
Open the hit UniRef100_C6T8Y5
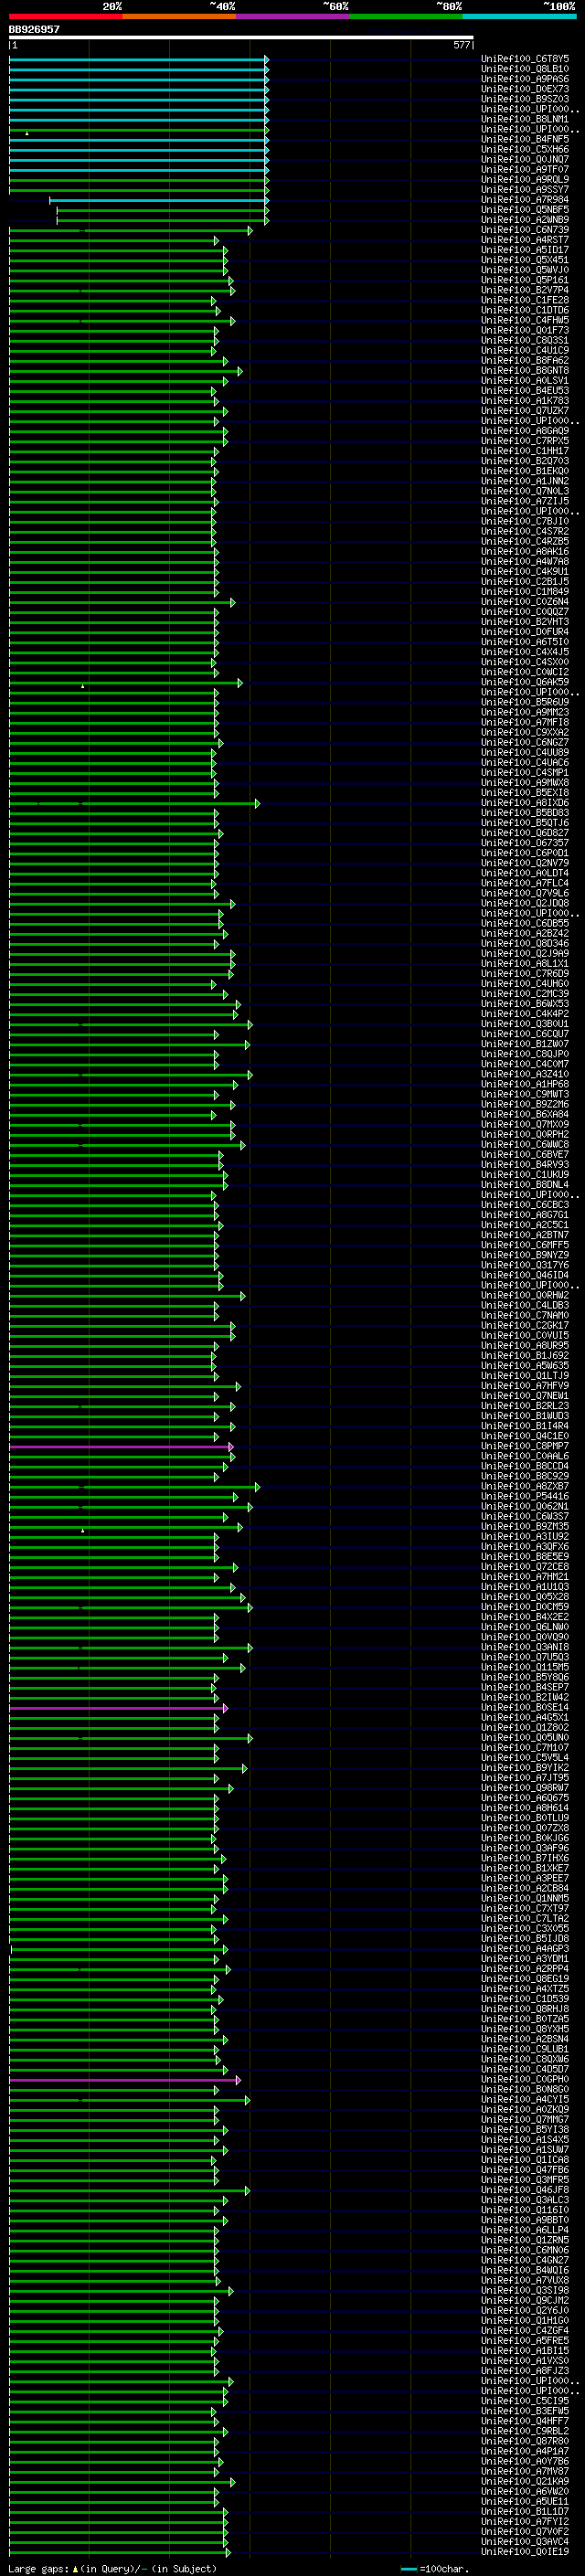pyautogui.click(x=525, y=59)
